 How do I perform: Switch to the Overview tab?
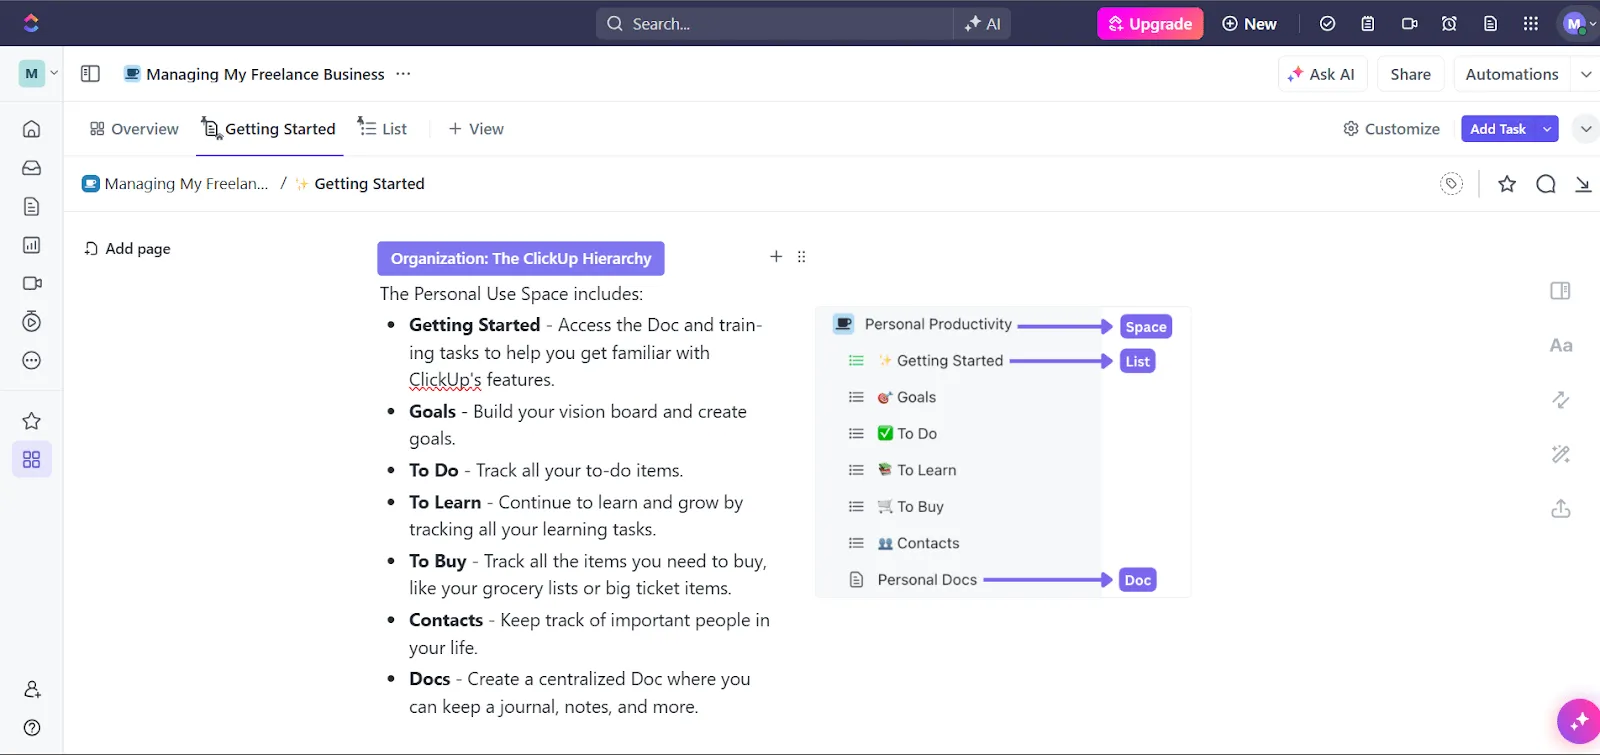(134, 129)
